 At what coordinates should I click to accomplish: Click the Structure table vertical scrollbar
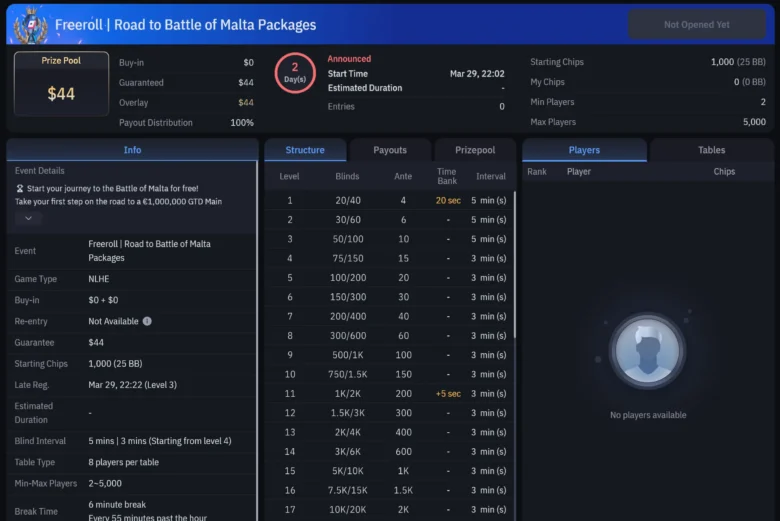coord(514,264)
